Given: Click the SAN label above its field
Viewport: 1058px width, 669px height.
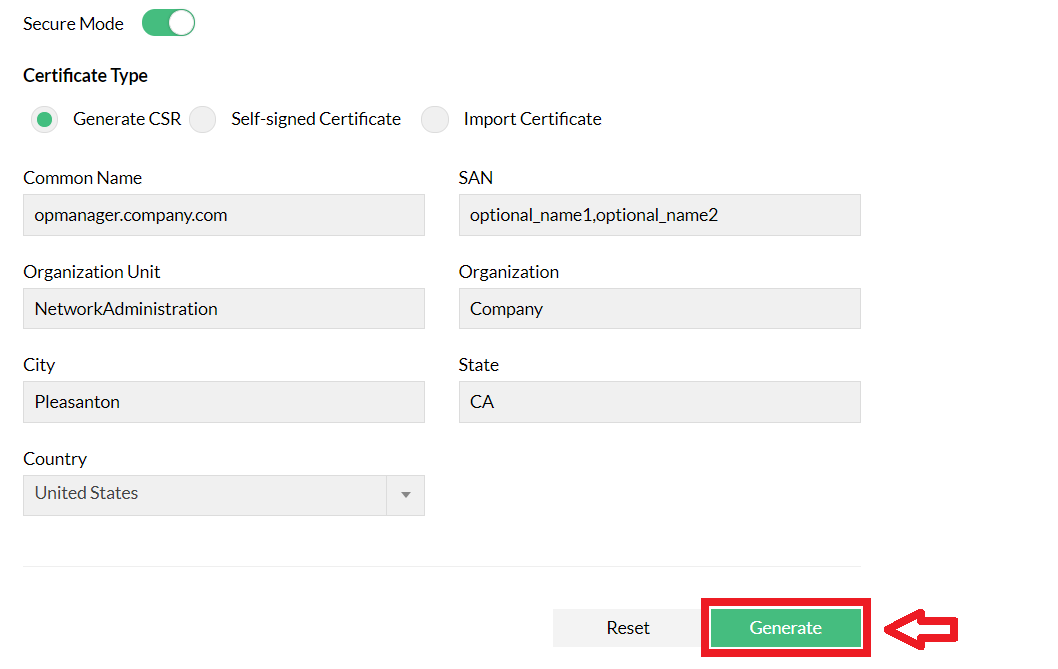Looking at the screenshot, I should (476, 178).
